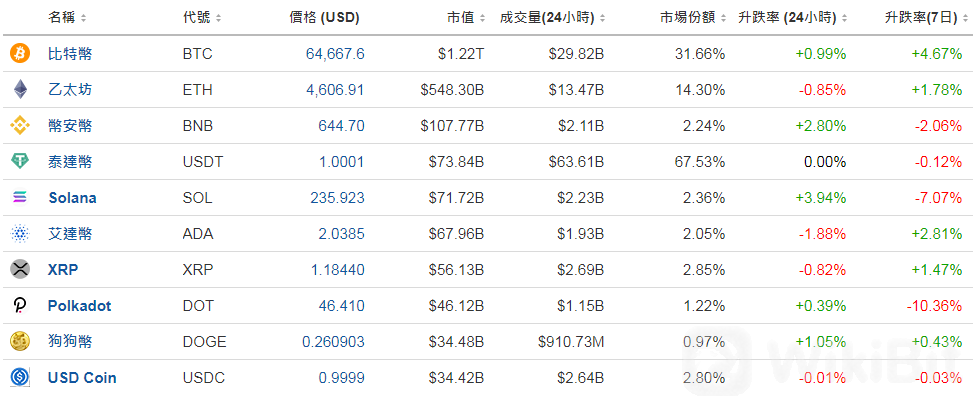Viewport: 980px width, 418px height.
Task: Select the BTC symbol cell
Action: (x=198, y=54)
